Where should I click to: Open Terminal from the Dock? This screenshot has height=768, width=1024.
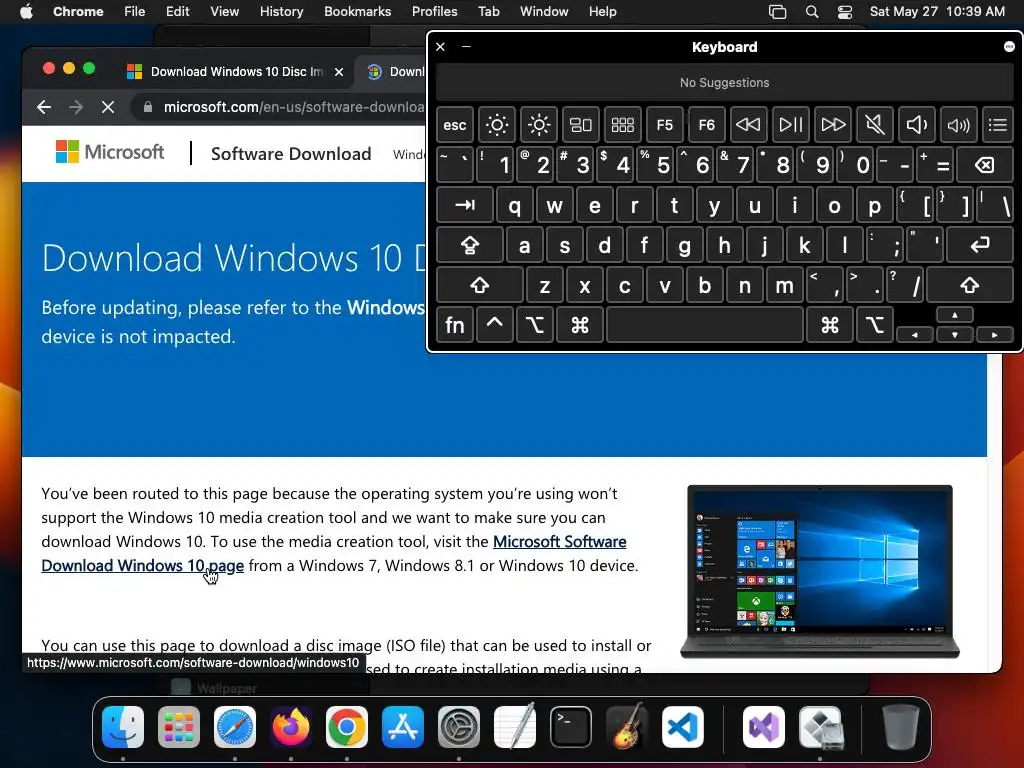pyautogui.click(x=571, y=727)
